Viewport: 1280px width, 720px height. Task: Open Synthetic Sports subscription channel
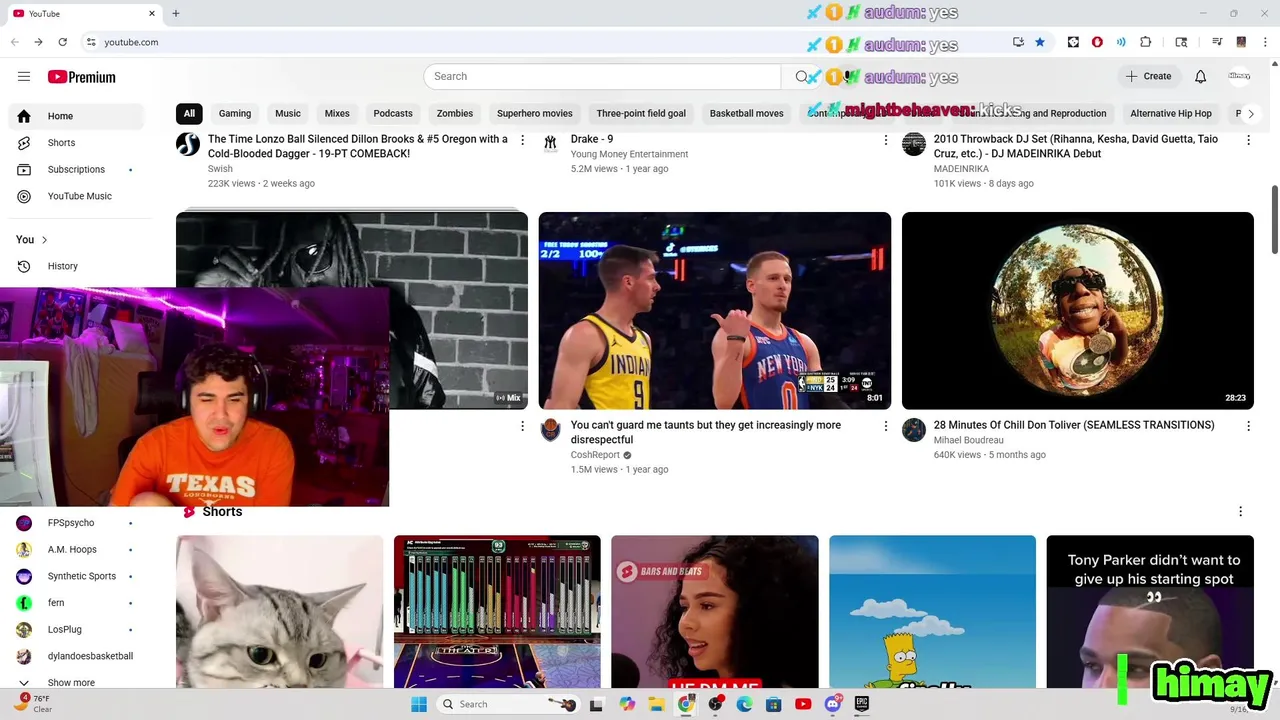tap(80, 576)
